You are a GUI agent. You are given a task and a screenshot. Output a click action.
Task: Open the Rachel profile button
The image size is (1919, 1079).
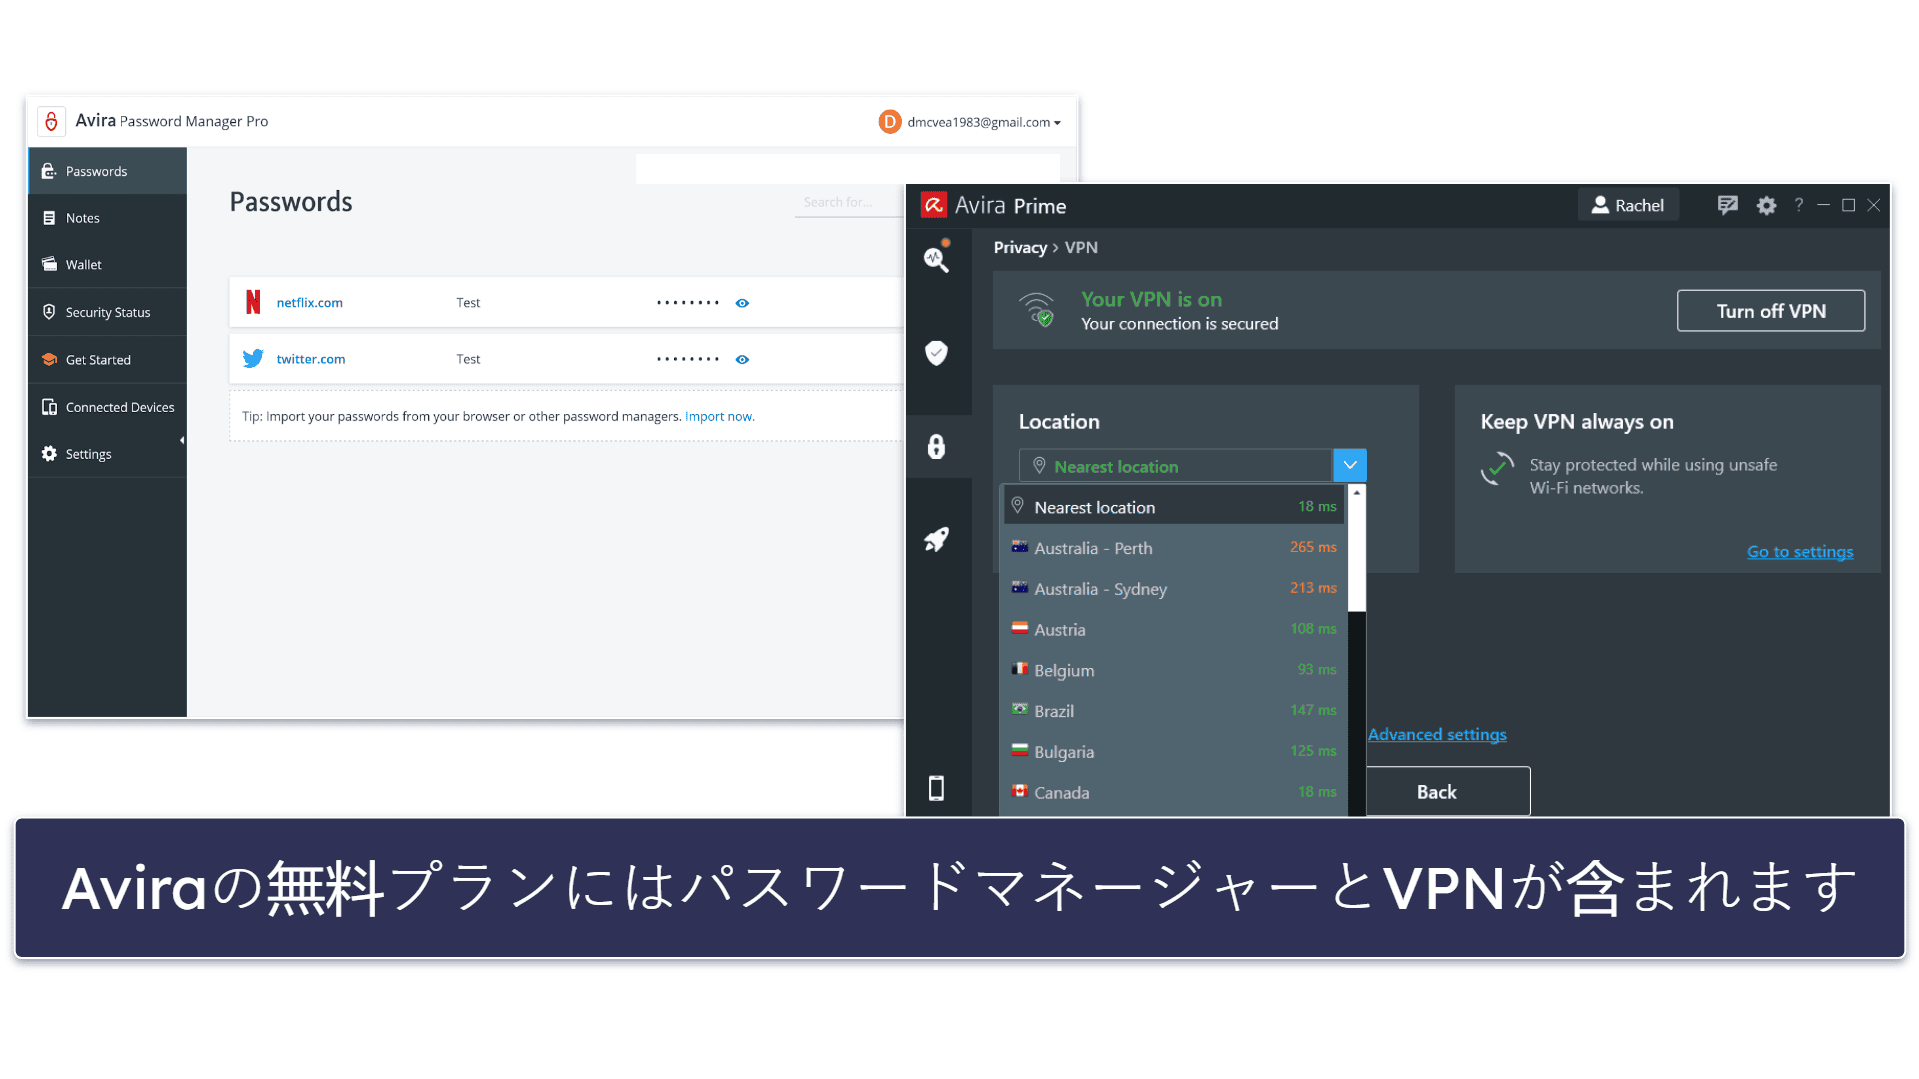[x=1627, y=205]
